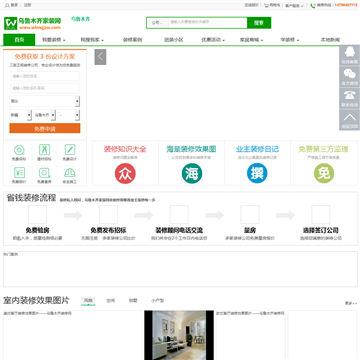Expand the 优惠活动 nav menu
This screenshot has height=360, width=360.
coord(213,40)
